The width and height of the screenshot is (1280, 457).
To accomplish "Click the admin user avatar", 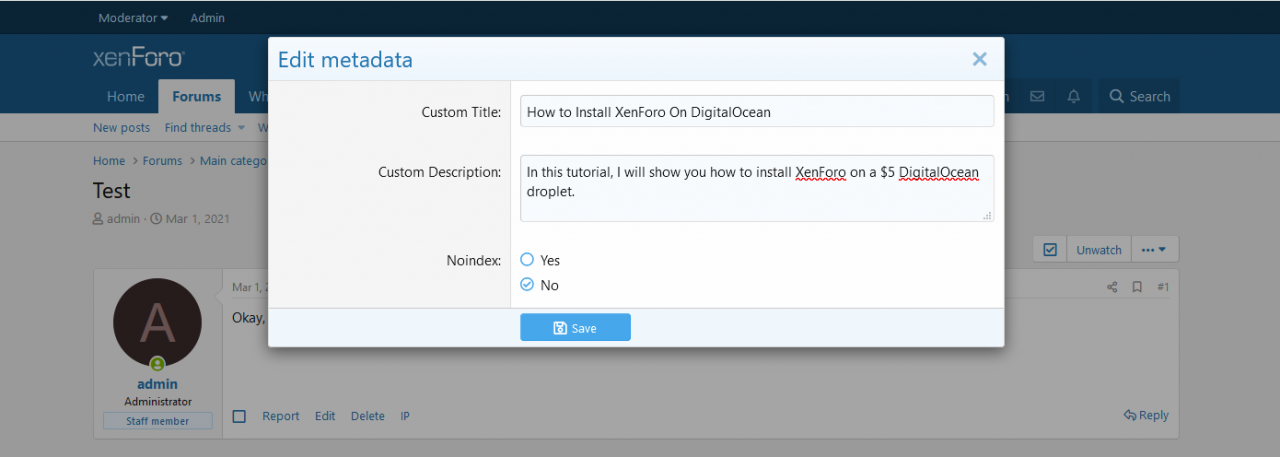I will pos(157,324).
